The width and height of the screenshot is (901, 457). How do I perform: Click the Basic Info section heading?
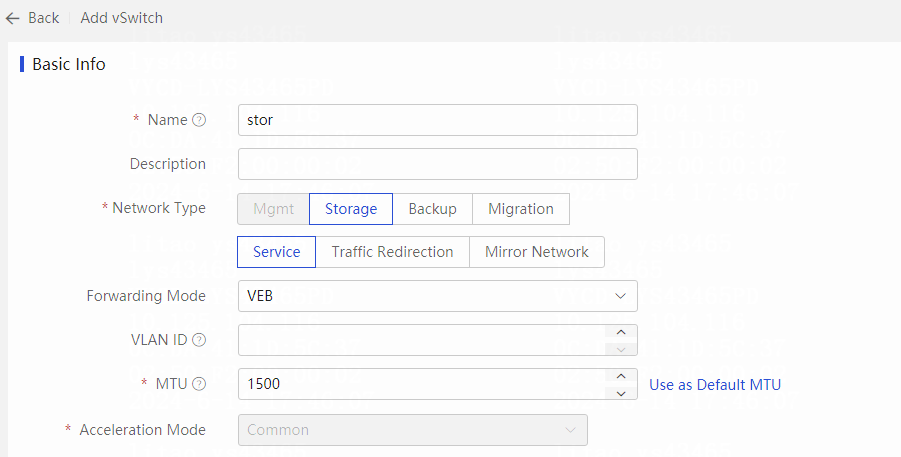point(69,64)
